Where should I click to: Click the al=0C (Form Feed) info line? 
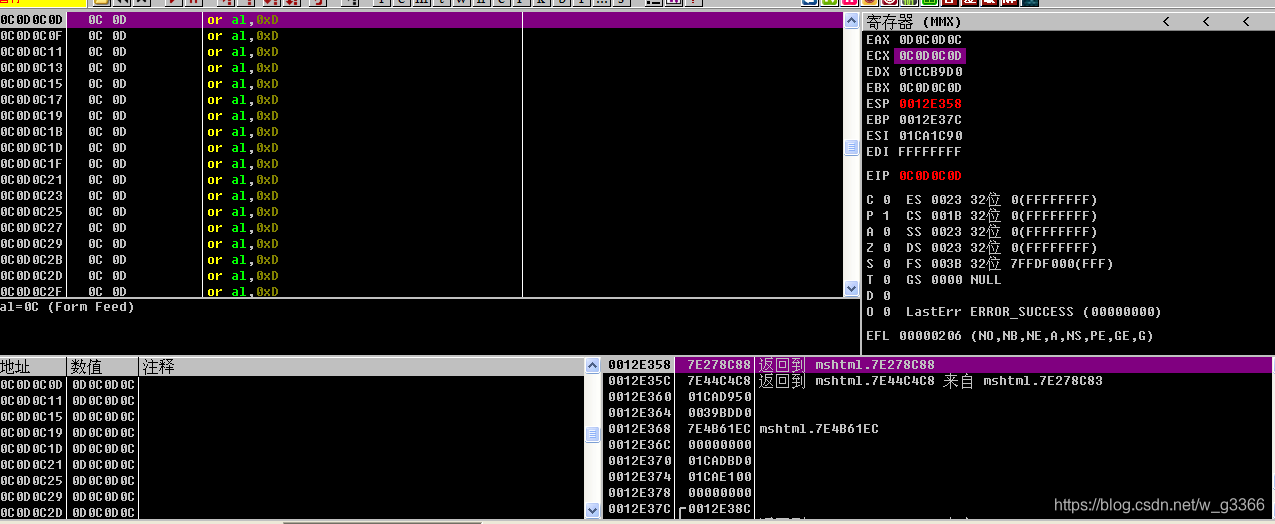67,307
